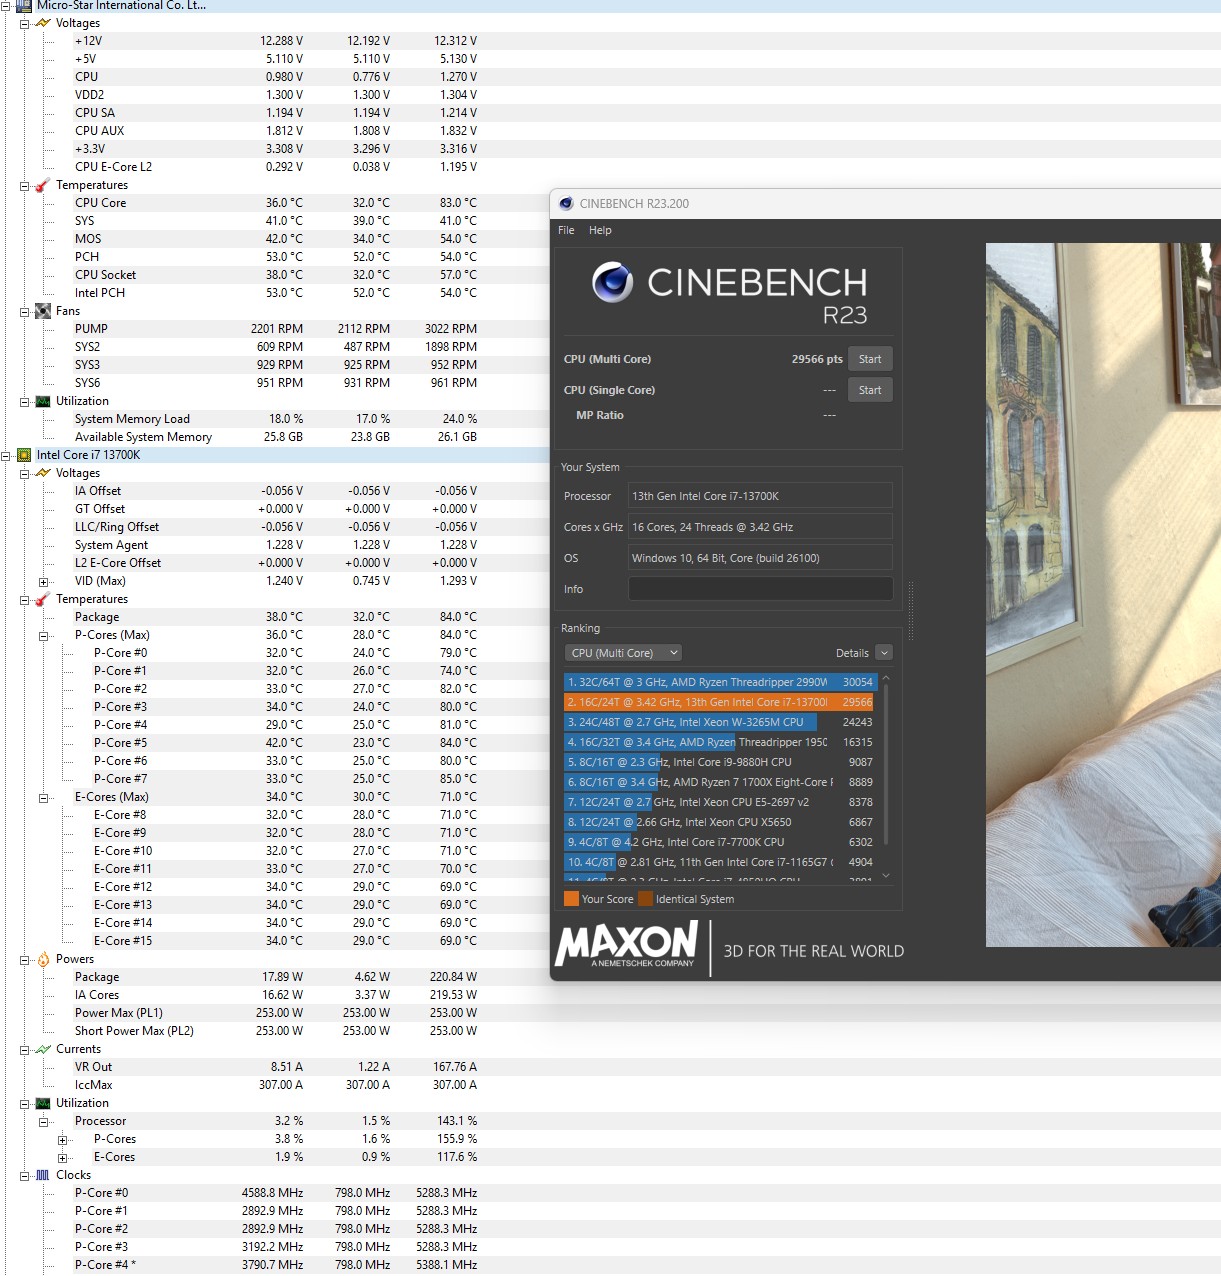Select the Package power row
This screenshot has height=1276, width=1221.
[x=275, y=977]
